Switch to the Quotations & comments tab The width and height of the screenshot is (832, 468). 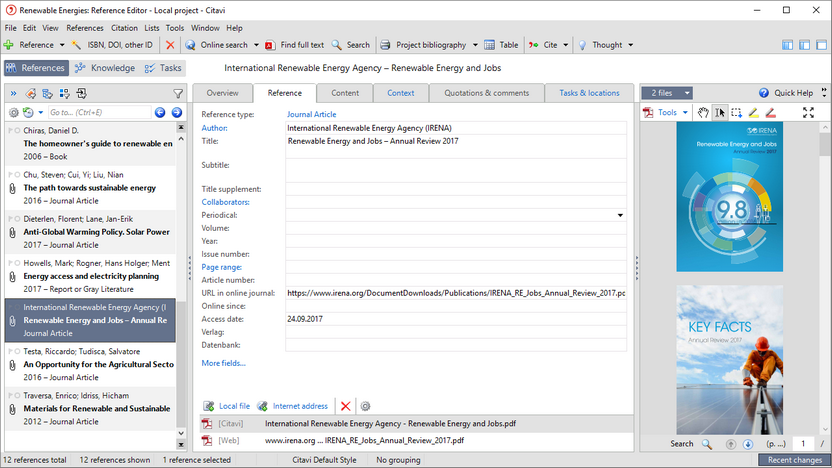487,93
